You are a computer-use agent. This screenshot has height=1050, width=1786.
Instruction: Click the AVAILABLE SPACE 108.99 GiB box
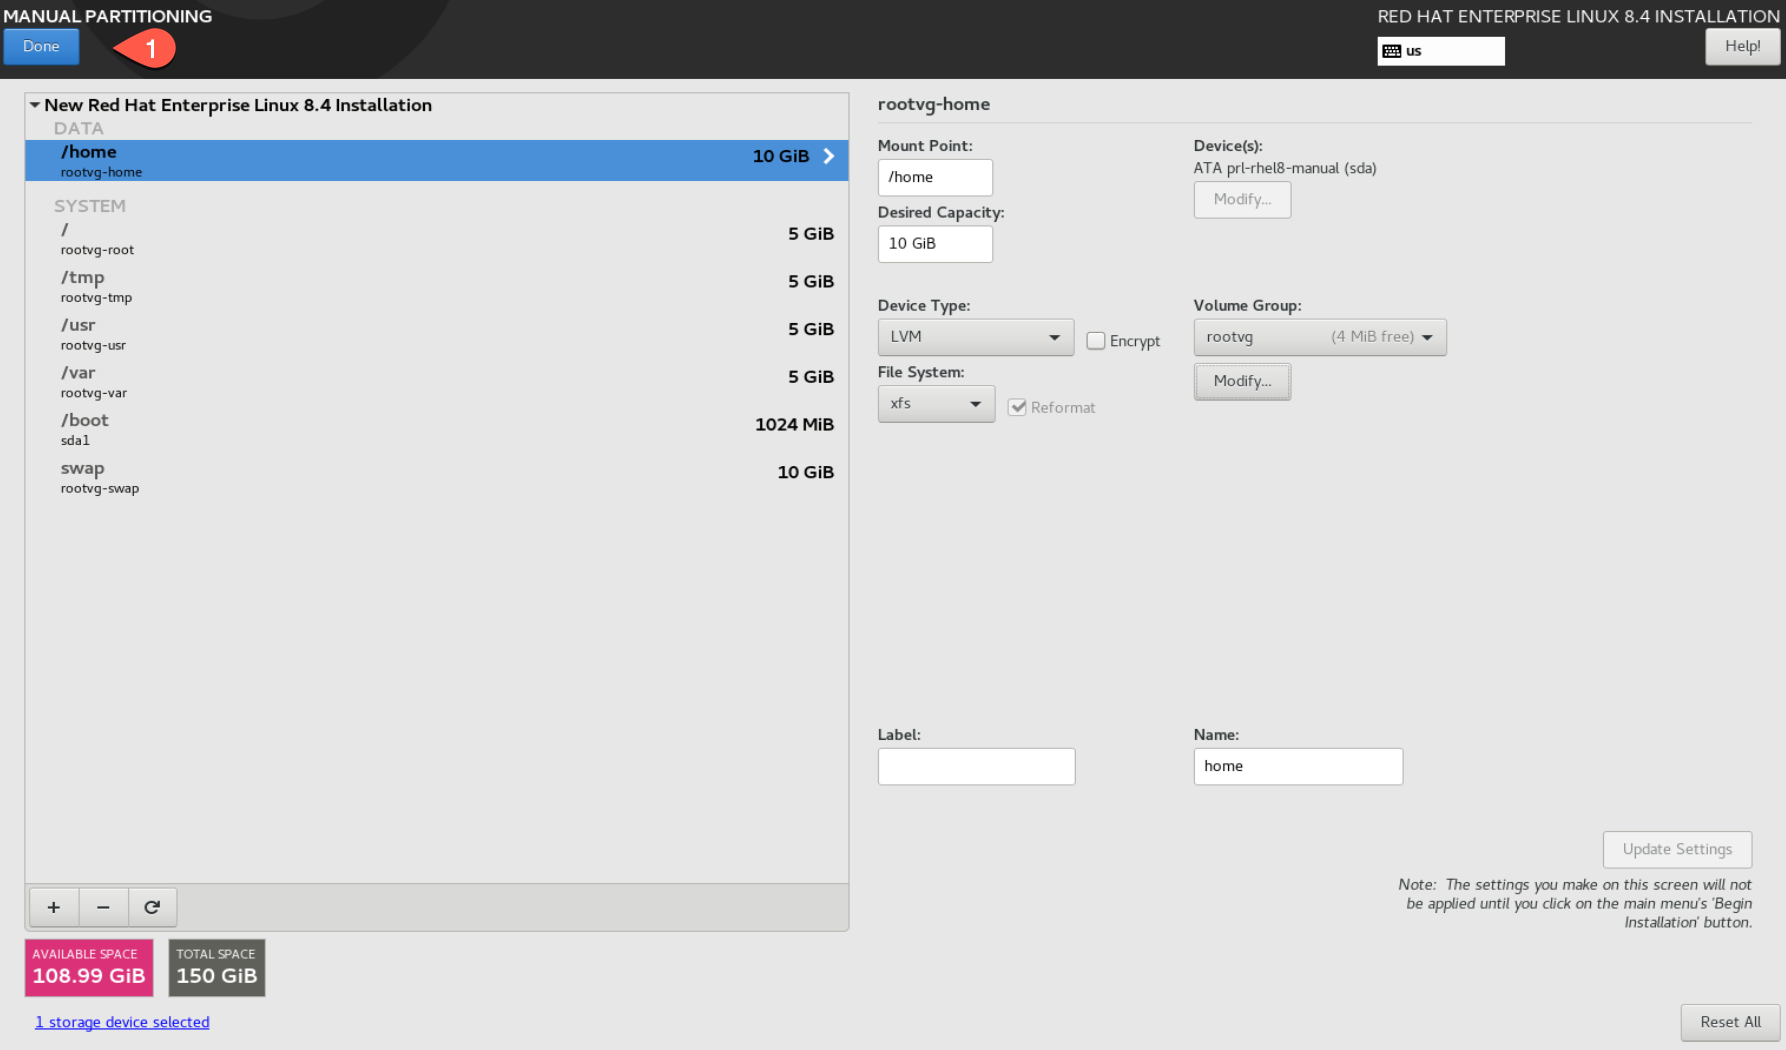pos(89,967)
